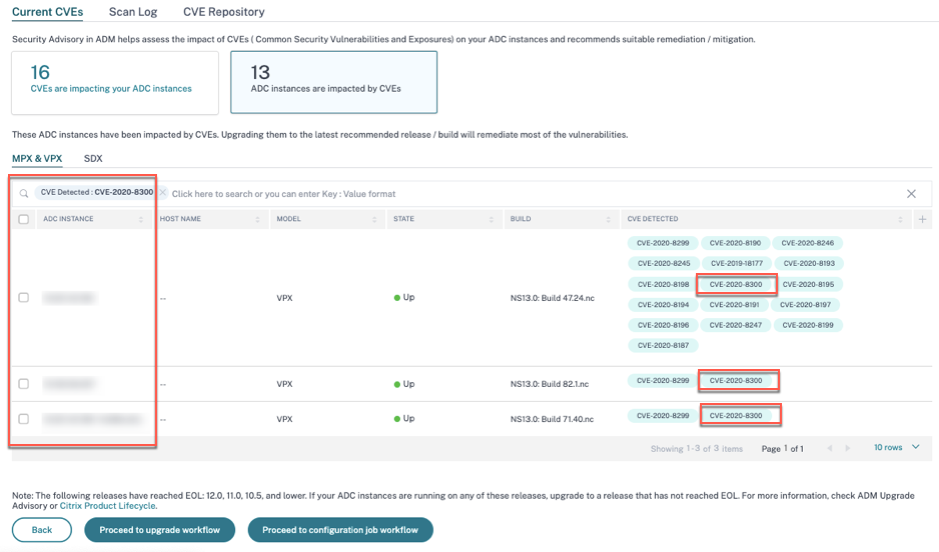Click Proceed to configuration job workflow
The width and height of the screenshot is (939, 552).
(340, 530)
